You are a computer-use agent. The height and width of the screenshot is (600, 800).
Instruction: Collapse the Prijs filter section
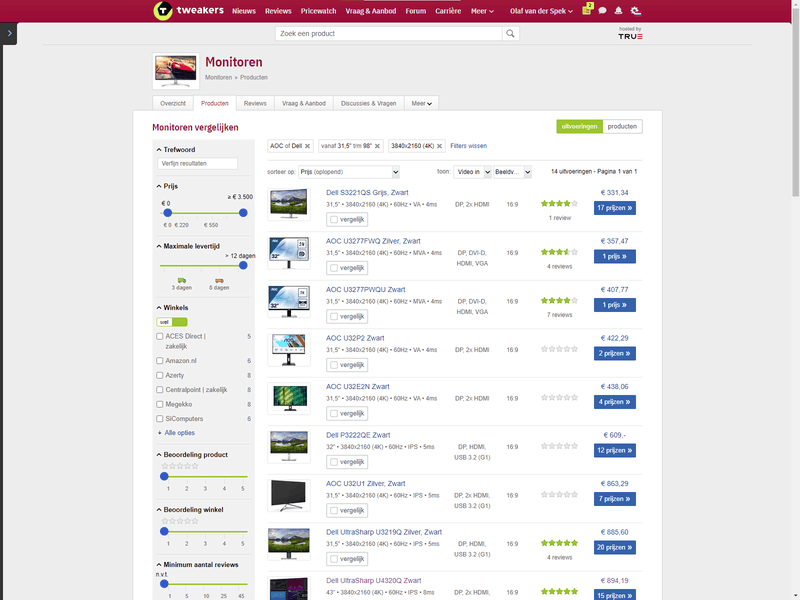coord(167,186)
